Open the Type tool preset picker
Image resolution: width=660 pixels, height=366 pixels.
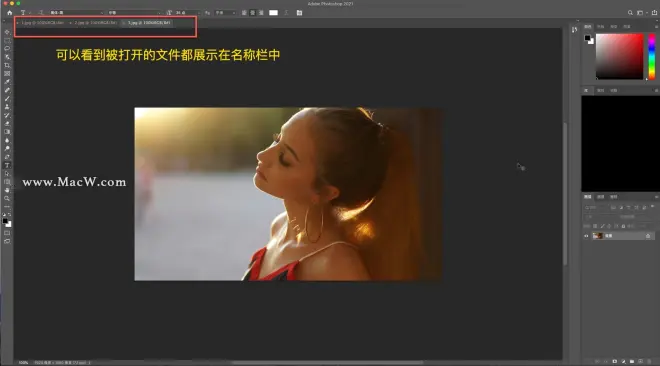point(25,13)
